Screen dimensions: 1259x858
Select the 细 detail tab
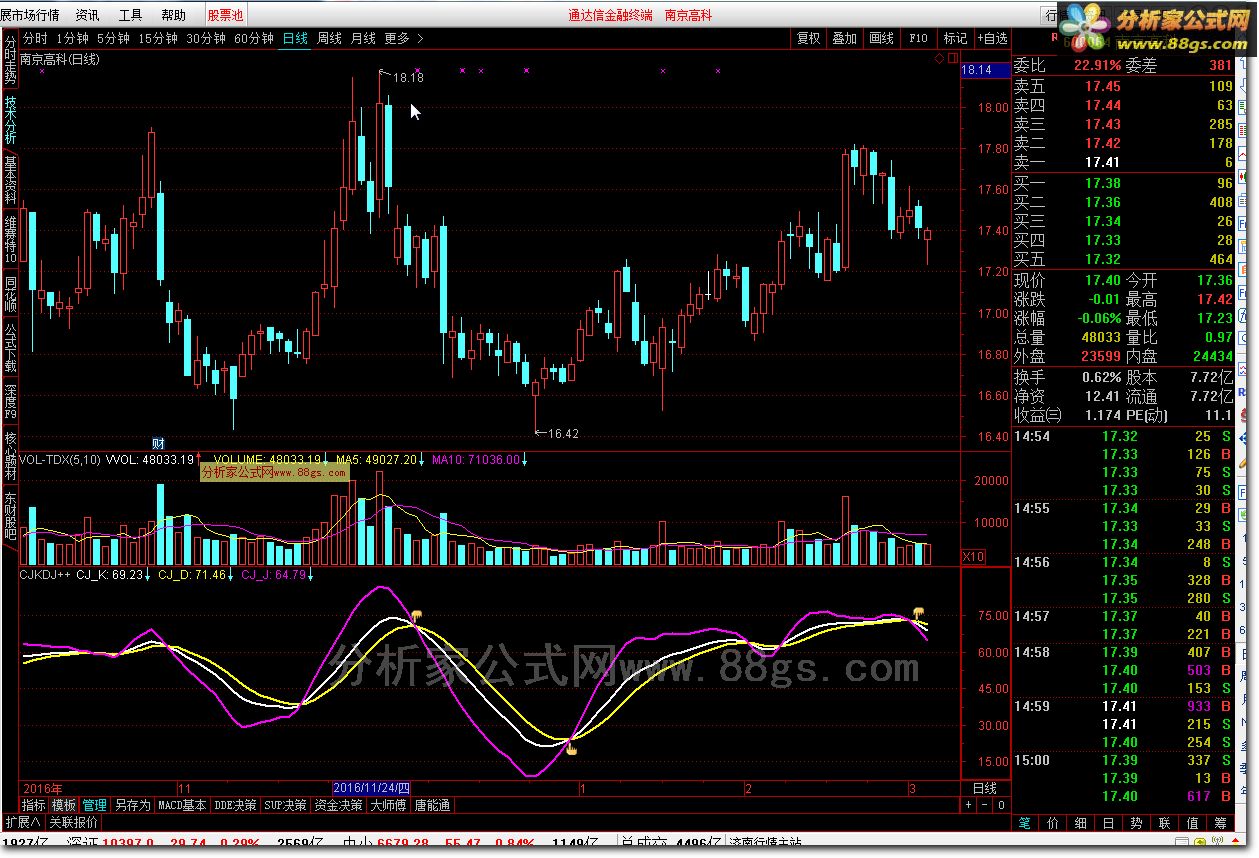coord(1081,824)
